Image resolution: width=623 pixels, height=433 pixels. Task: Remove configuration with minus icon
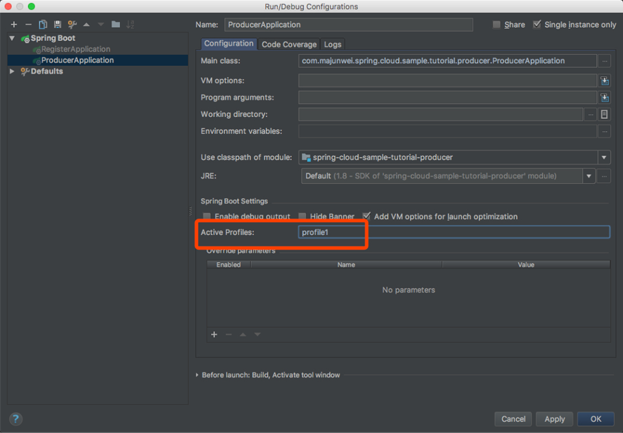pos(28,25)
